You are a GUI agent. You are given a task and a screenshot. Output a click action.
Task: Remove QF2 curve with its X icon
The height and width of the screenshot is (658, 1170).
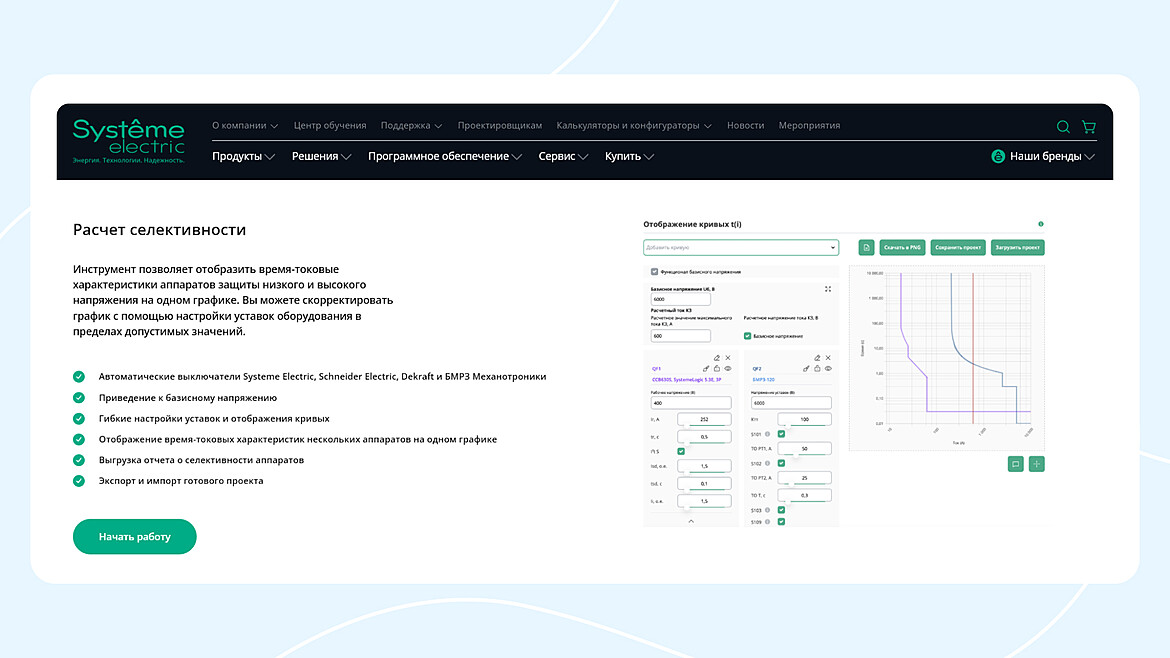(x=828, y=358)
